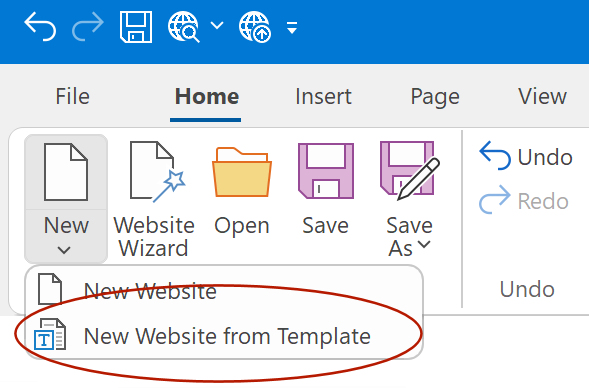Click the Undo button in ribbon

click(526, 157)
